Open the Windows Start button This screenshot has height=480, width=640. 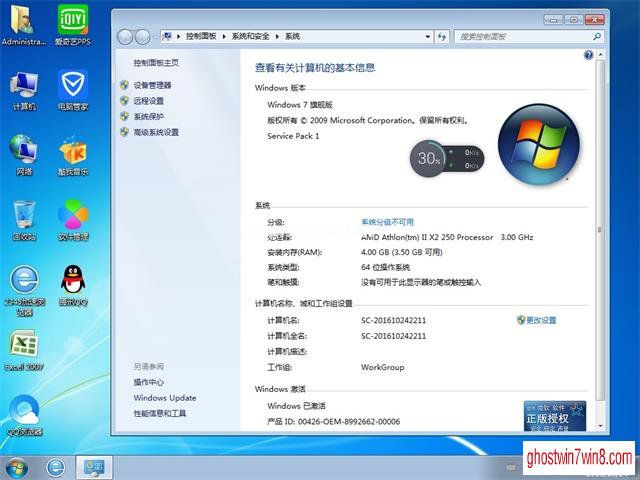[x=16, y=468]
